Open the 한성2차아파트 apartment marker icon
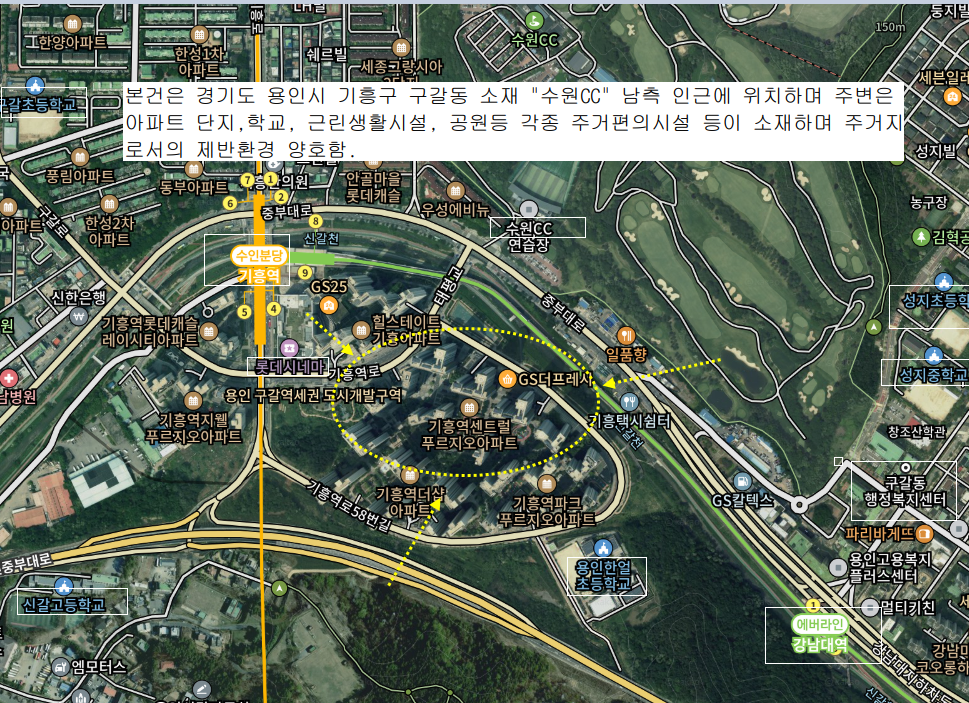The width and height of the screenshot is (969, 703). tap(109, 203)
